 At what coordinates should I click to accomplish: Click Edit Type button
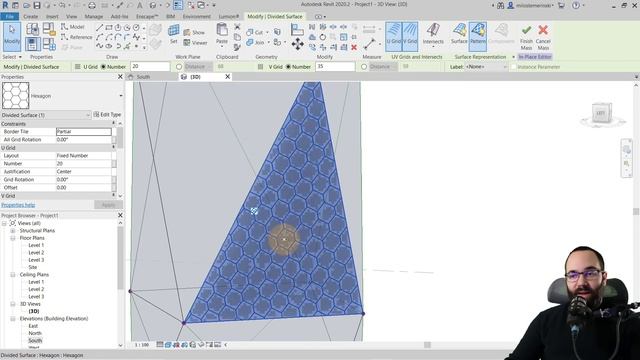(x=107, y=115)
